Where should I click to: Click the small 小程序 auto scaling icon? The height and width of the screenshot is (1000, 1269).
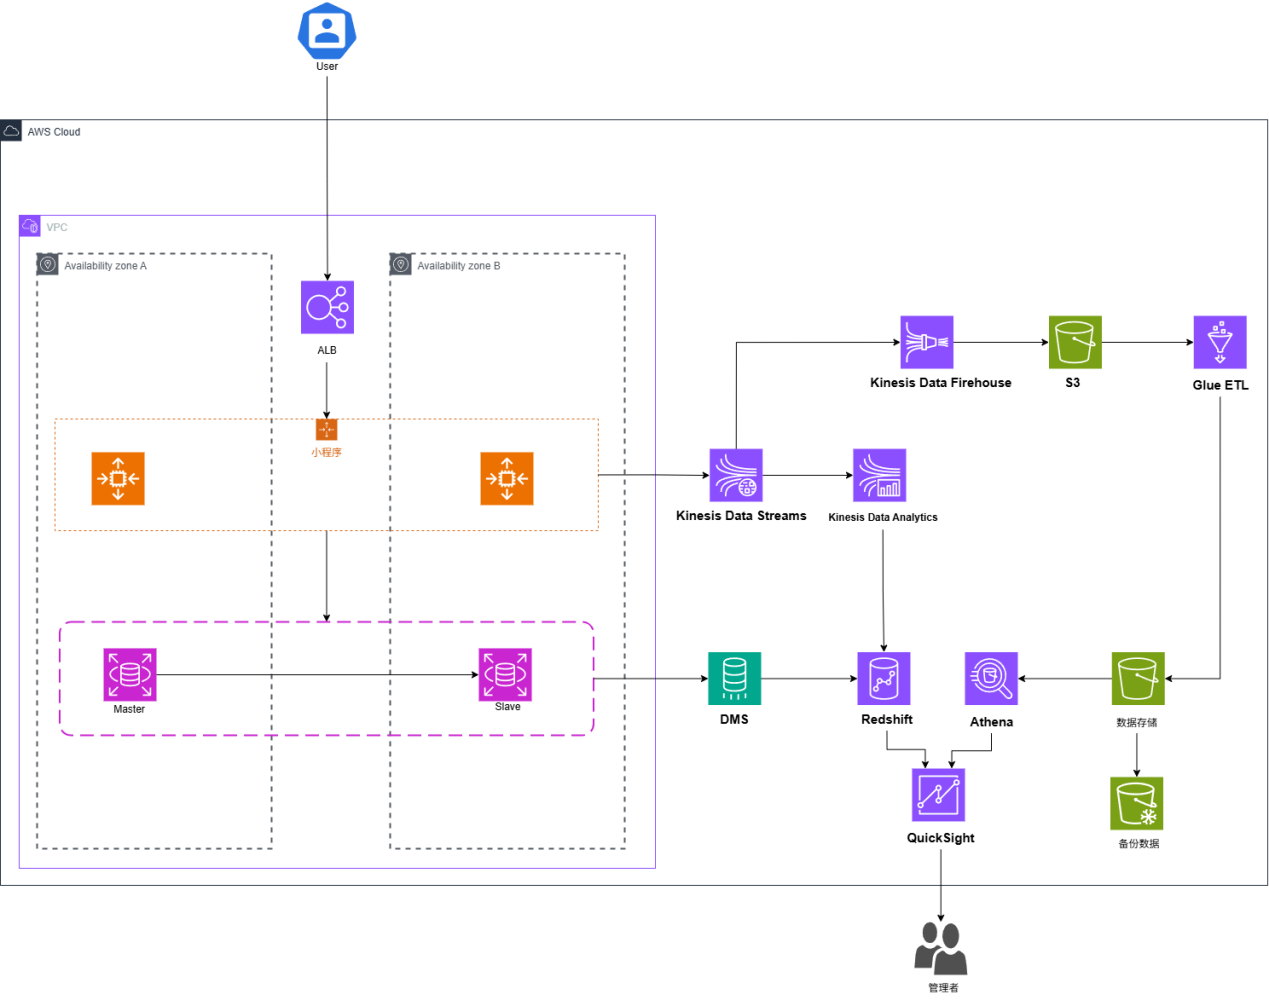326,430
